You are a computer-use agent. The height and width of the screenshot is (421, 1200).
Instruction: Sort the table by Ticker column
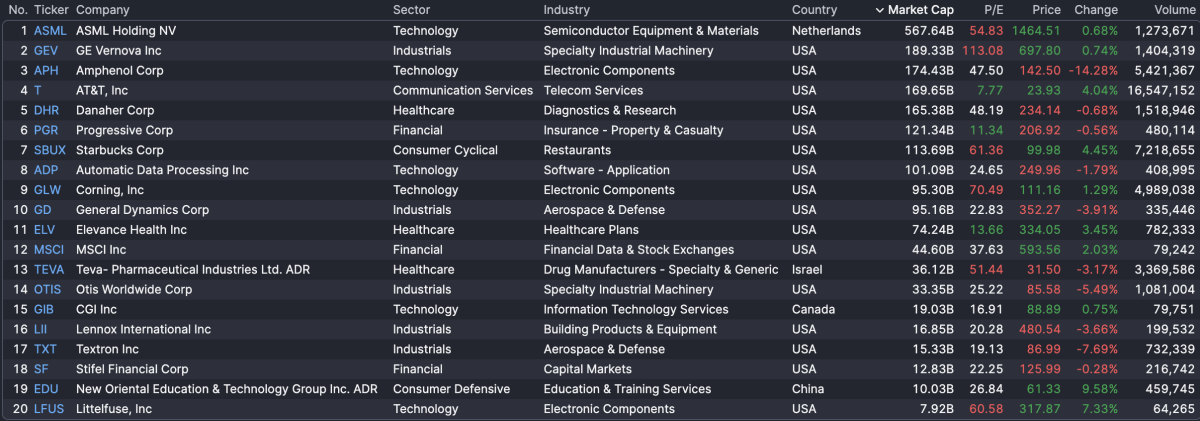coord(51,10)
